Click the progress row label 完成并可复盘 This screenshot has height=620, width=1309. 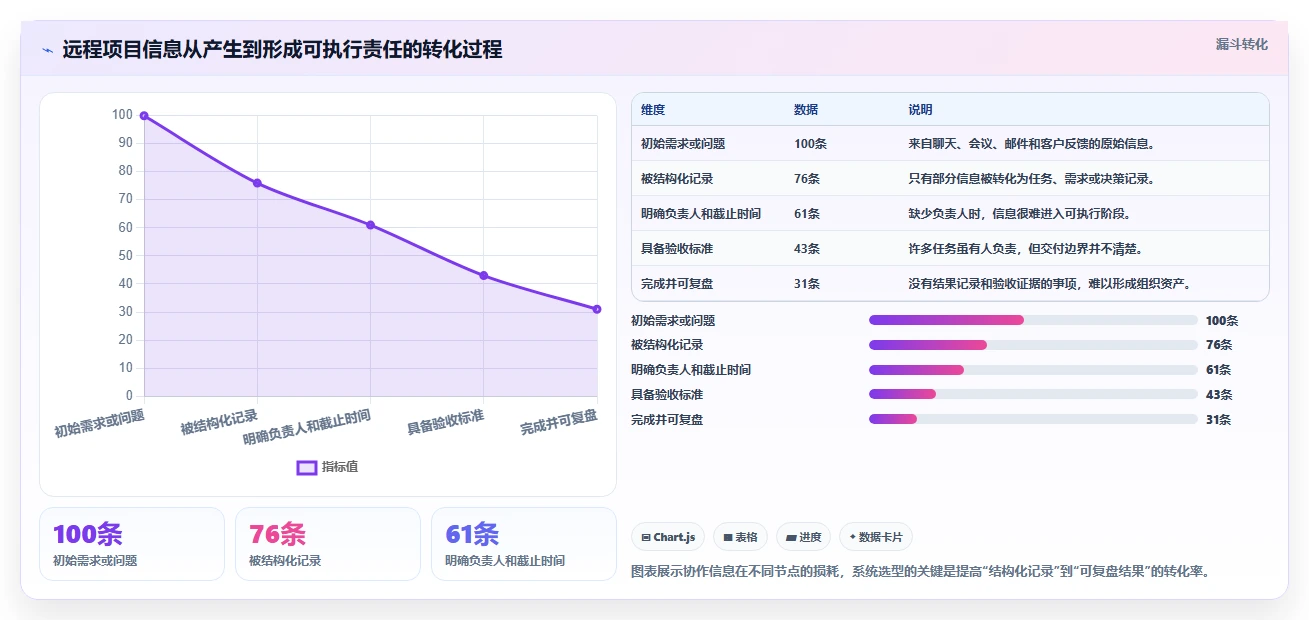[667, 420]
